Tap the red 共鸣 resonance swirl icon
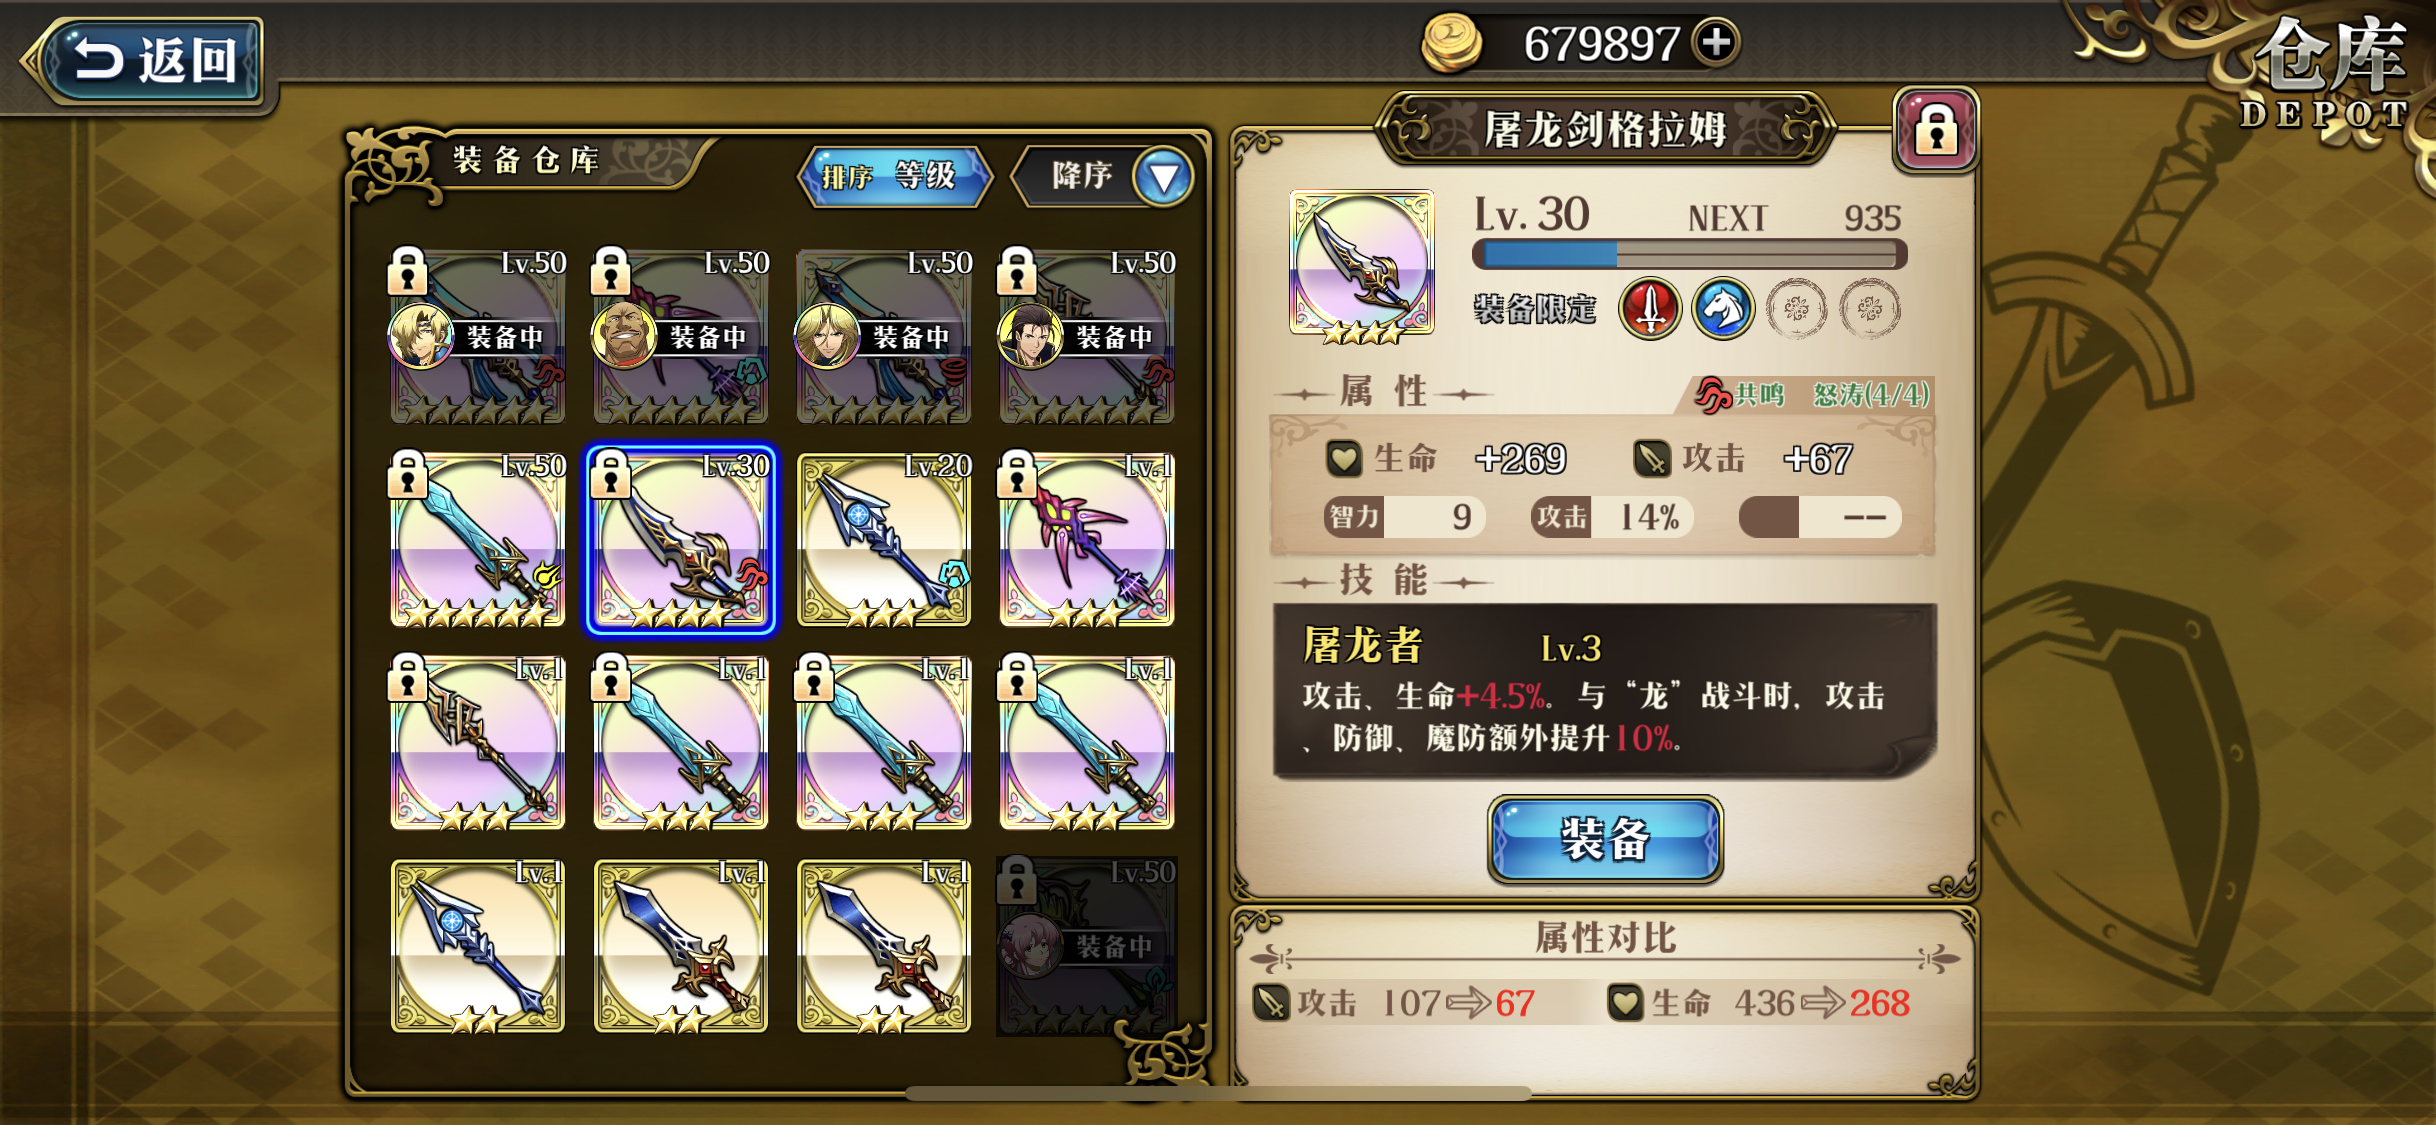 click(1713, 395)
